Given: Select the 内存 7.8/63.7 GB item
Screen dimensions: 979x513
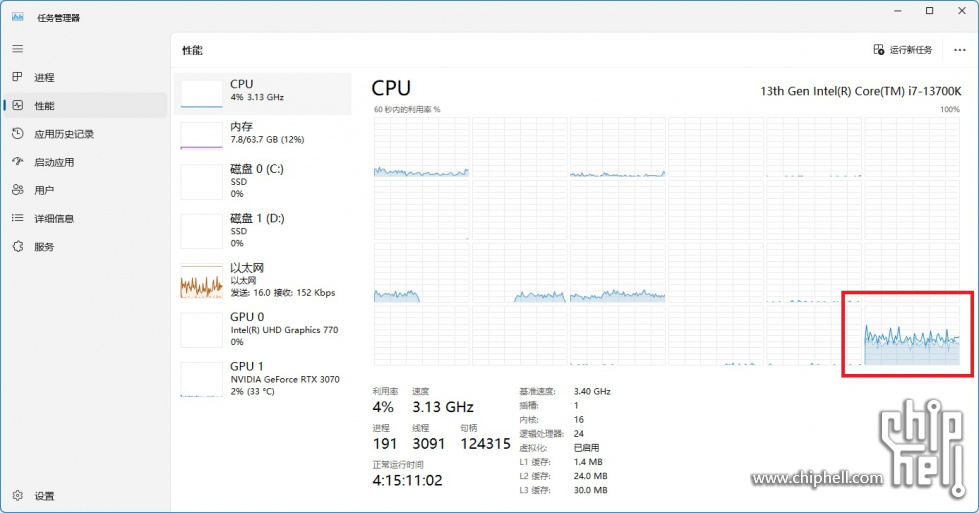Looking at the screenshot, I should tap(263, 135).
